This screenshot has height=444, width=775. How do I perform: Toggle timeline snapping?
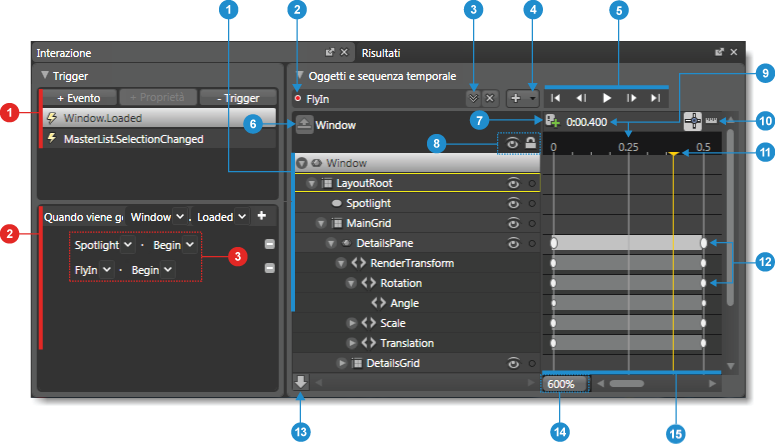[692, 121]
